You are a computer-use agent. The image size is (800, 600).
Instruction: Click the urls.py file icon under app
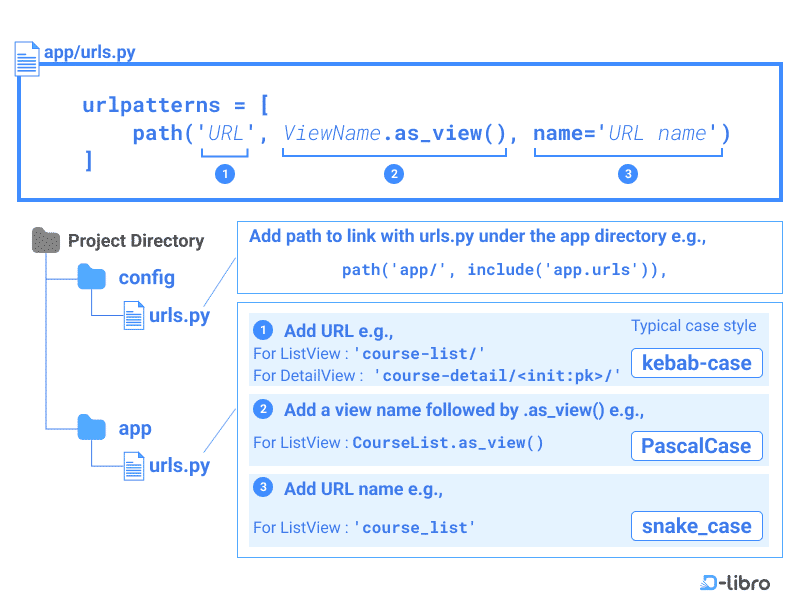click(x=133, y=465)
